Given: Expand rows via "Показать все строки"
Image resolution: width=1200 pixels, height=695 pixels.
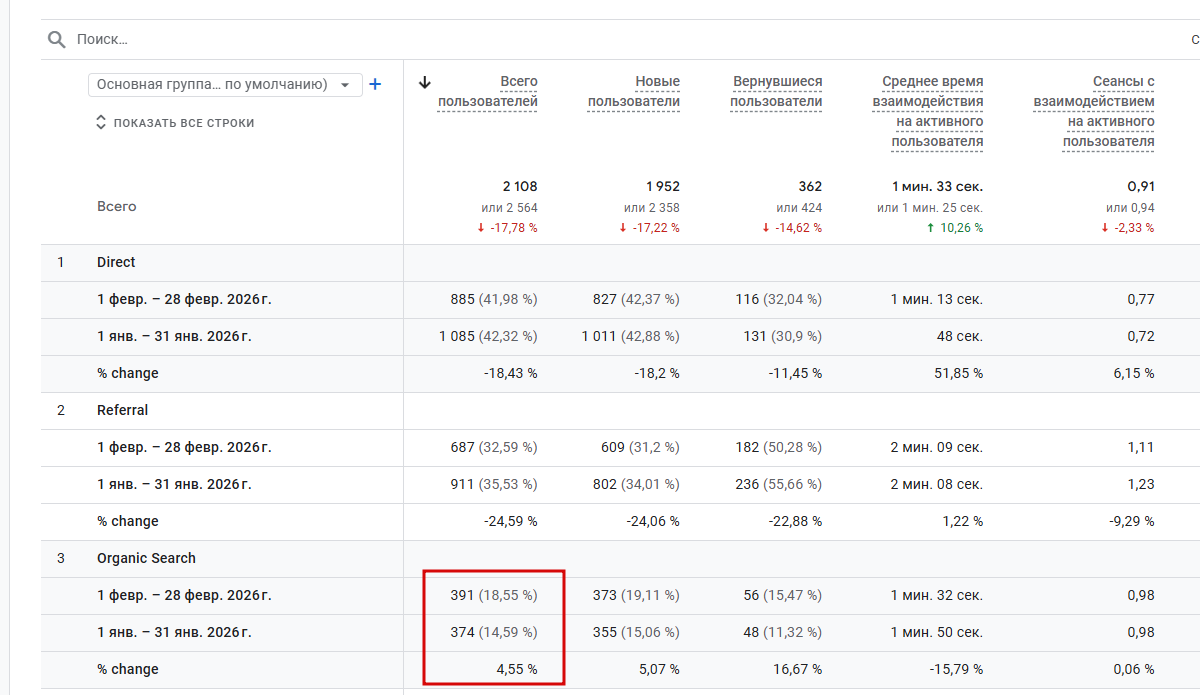Looking at the screenshot, I should tap(175, 123).
